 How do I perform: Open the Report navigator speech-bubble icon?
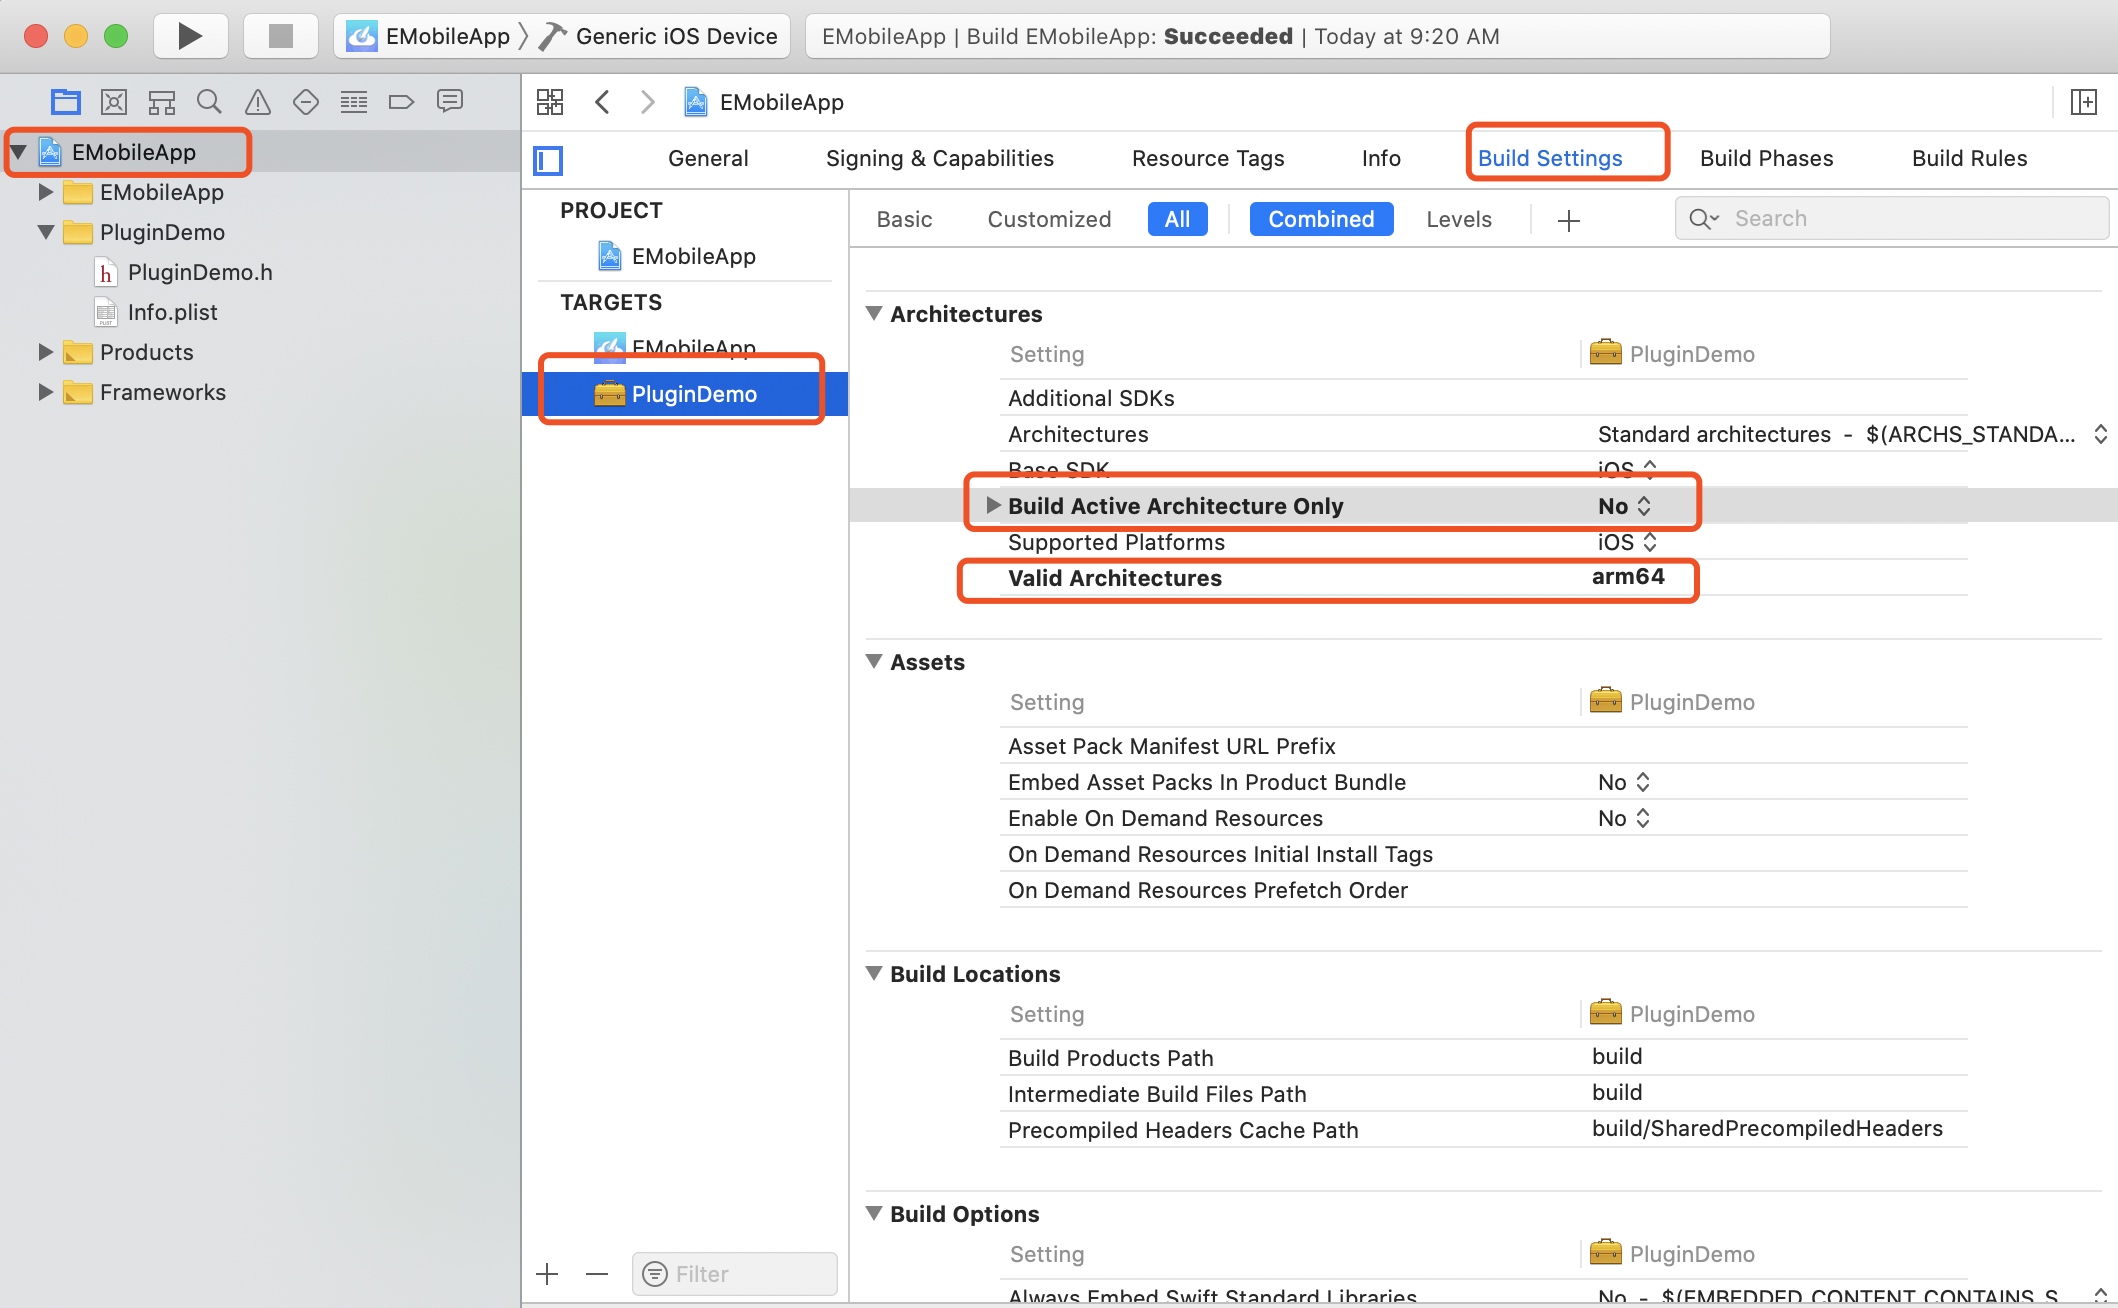pos(450,101)
